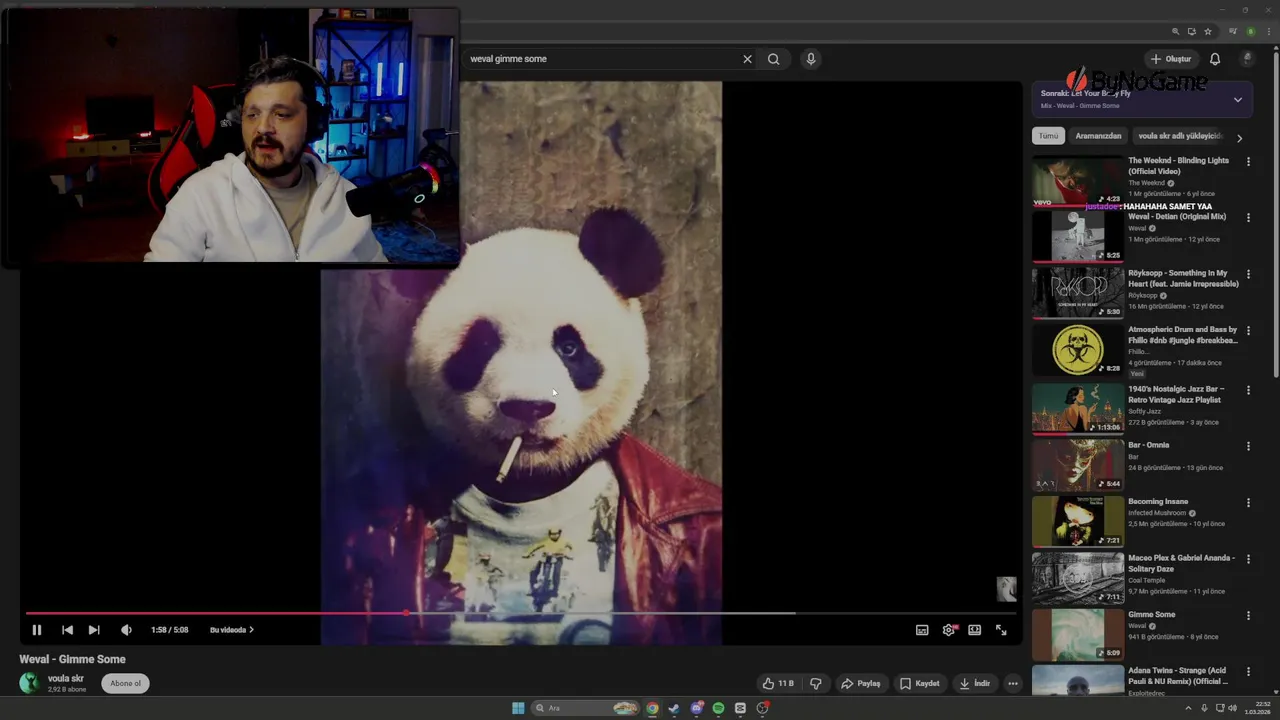Open the Chrome zoom magnifier icon
Viewport: 1280px width, 720px height.
pos(1175,31)
